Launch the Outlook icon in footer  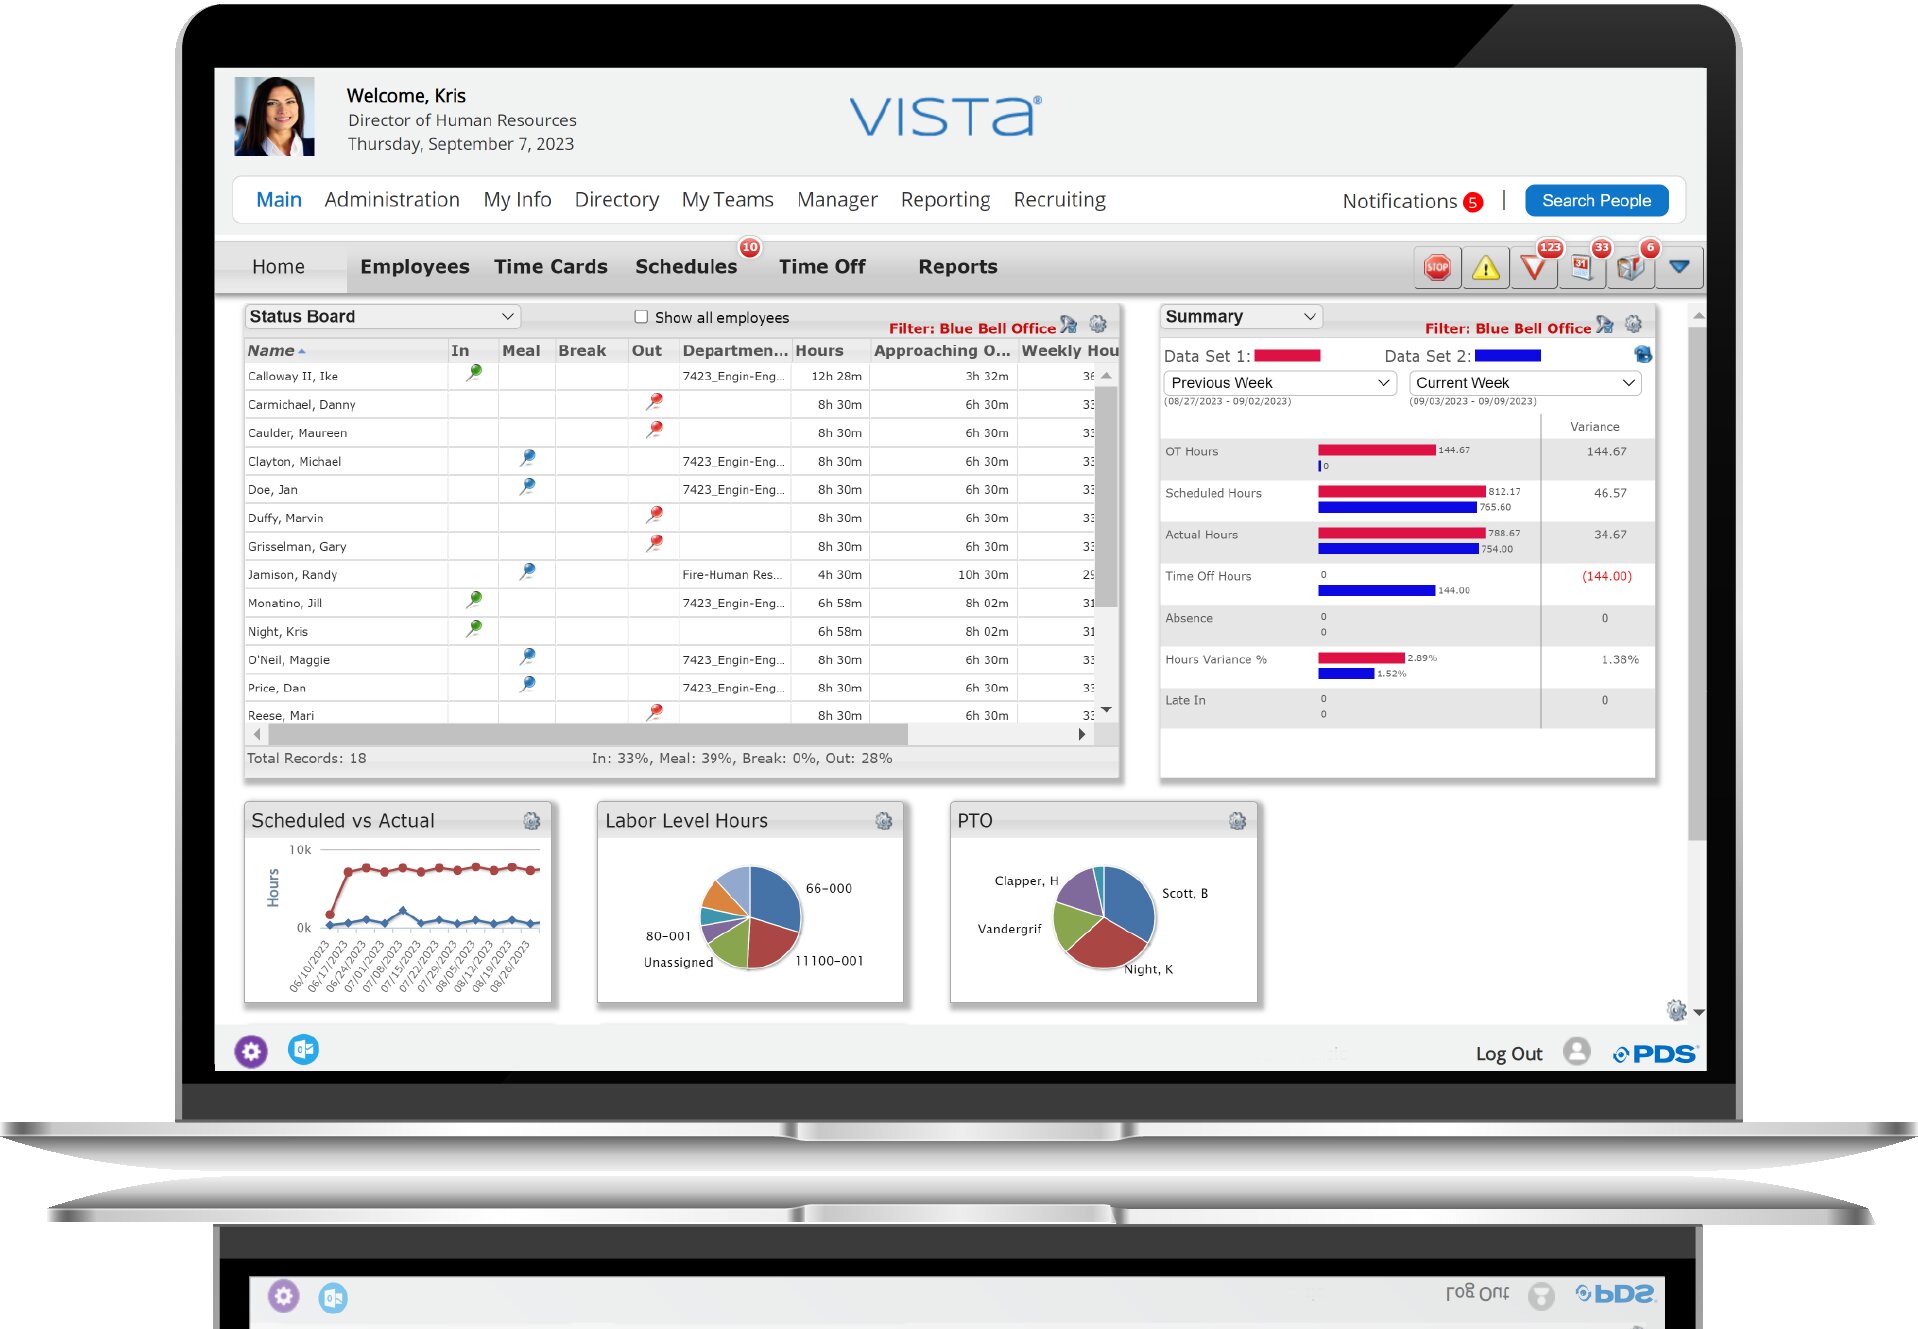coord(304,1049)
